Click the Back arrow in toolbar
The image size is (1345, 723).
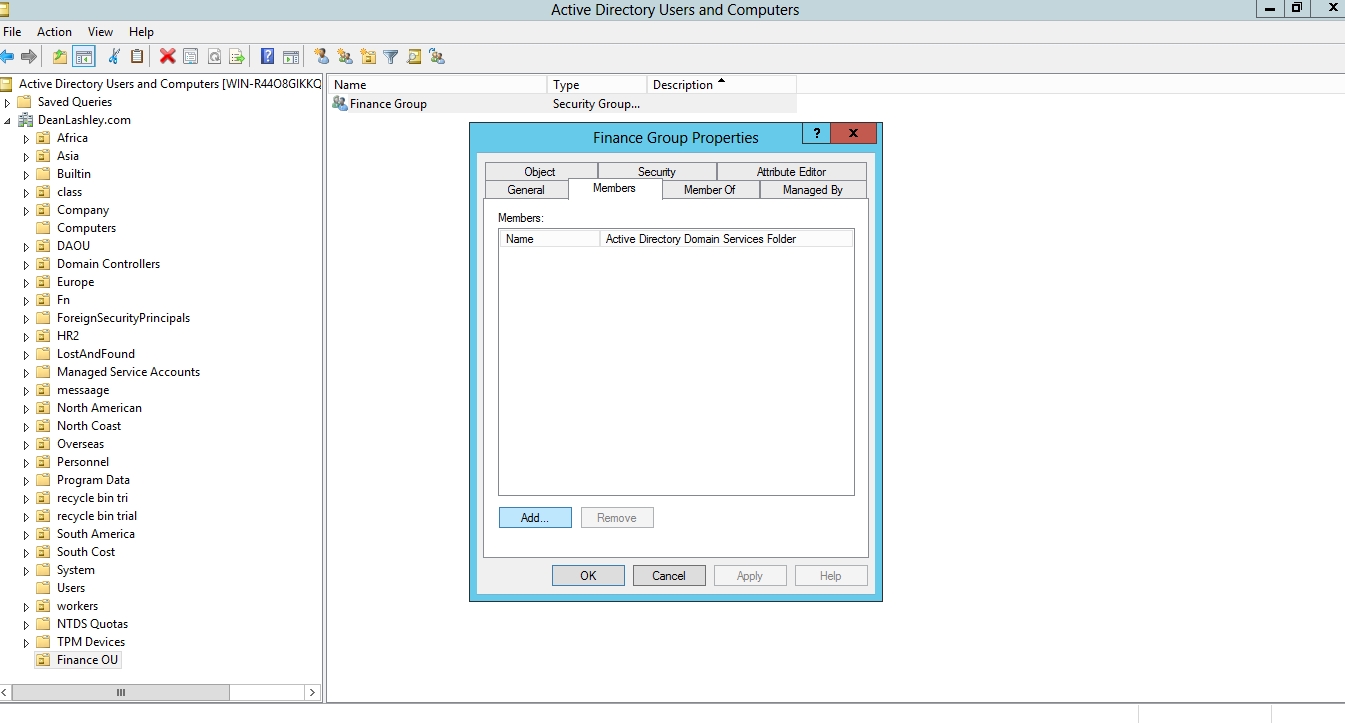(8, 57)
